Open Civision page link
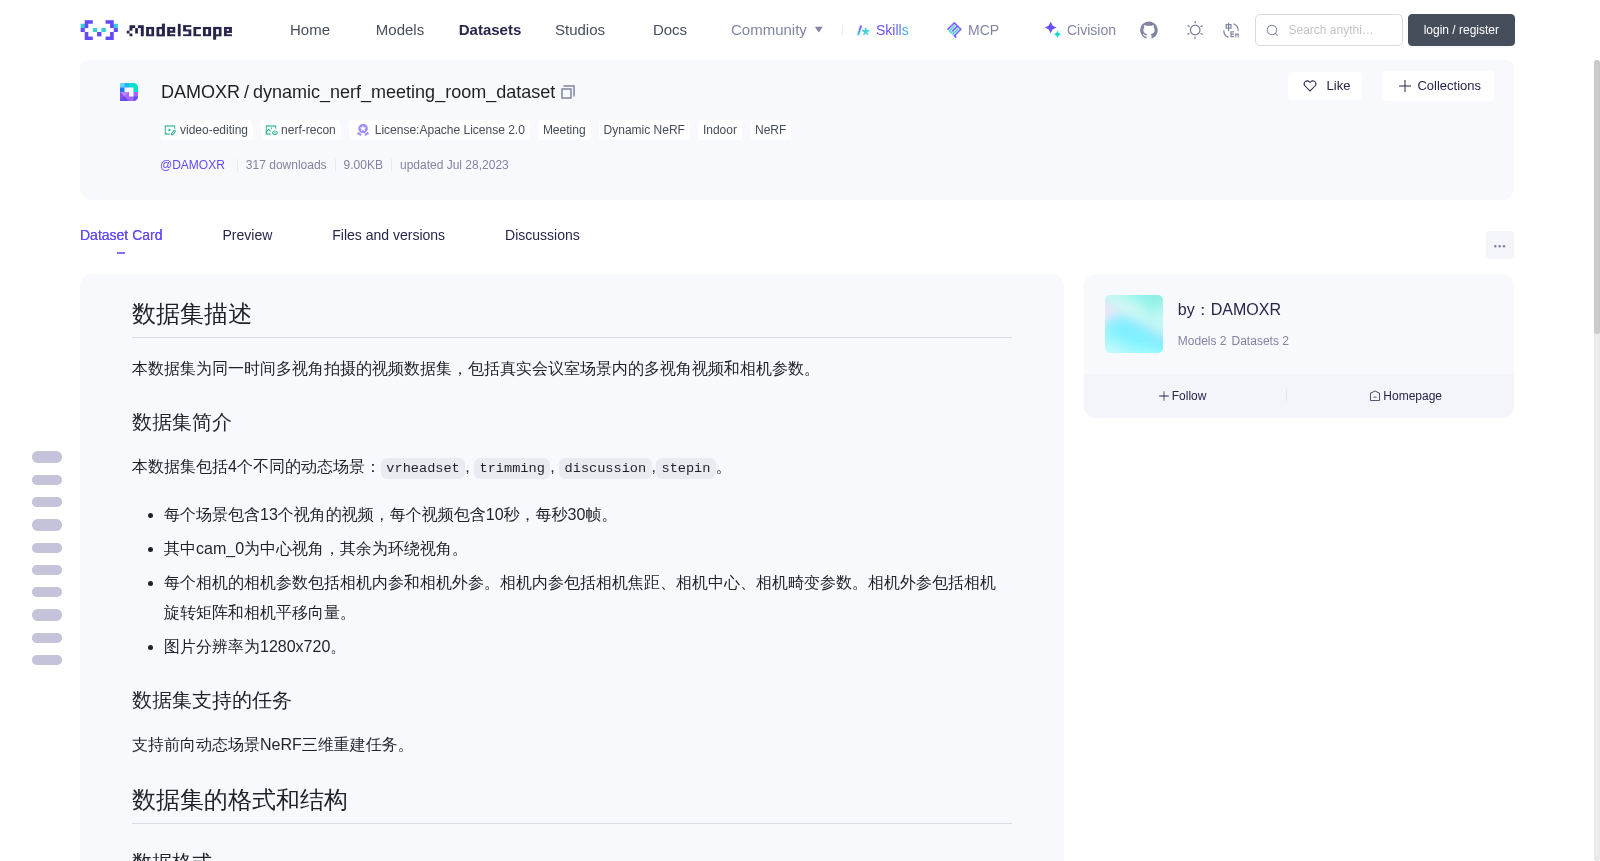 click(x=1080, y=30)
